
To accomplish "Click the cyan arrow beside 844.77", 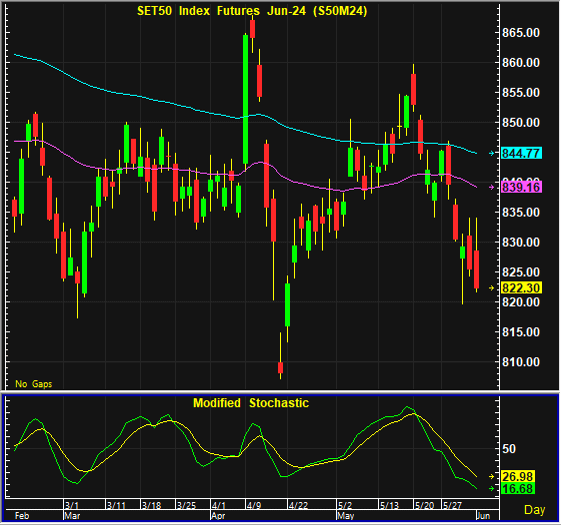I will coord(492,154).
